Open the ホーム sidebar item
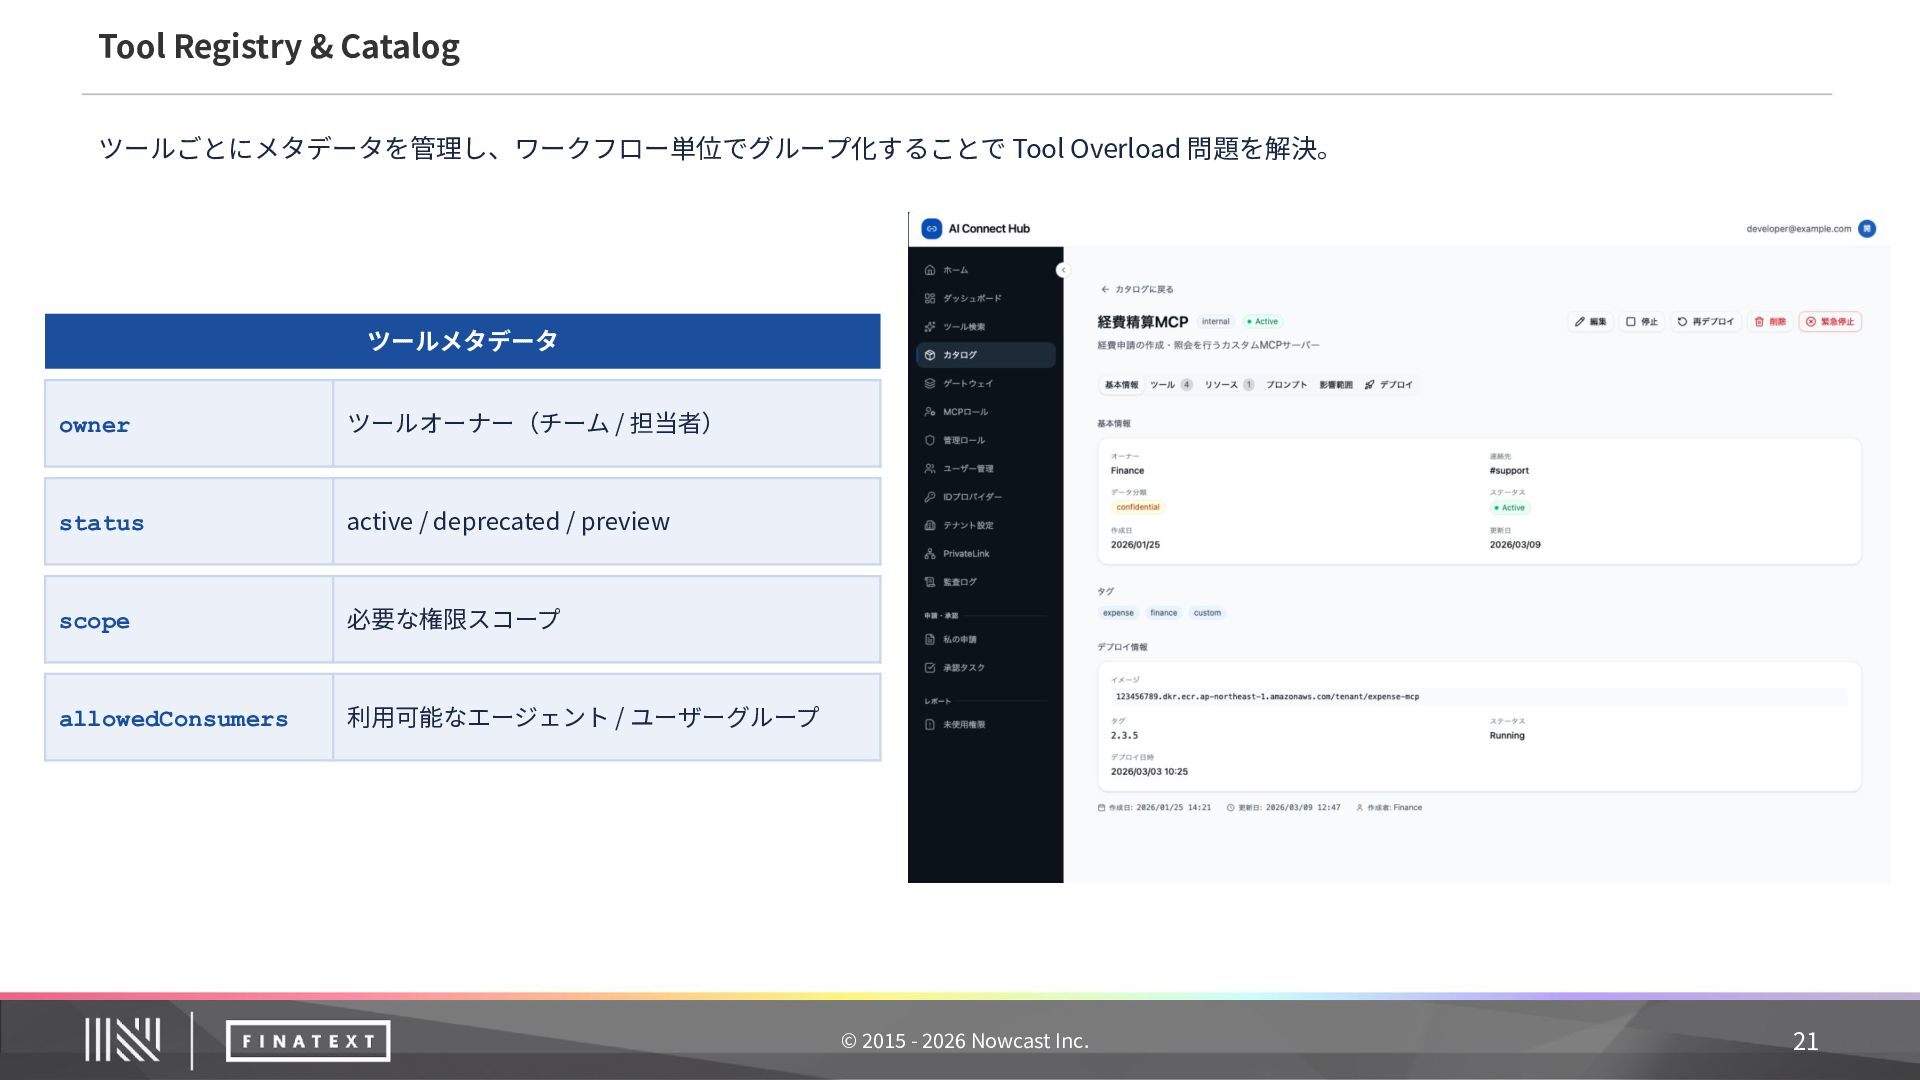Viewport: 1920px width, 1080px height. pos(955,270)
